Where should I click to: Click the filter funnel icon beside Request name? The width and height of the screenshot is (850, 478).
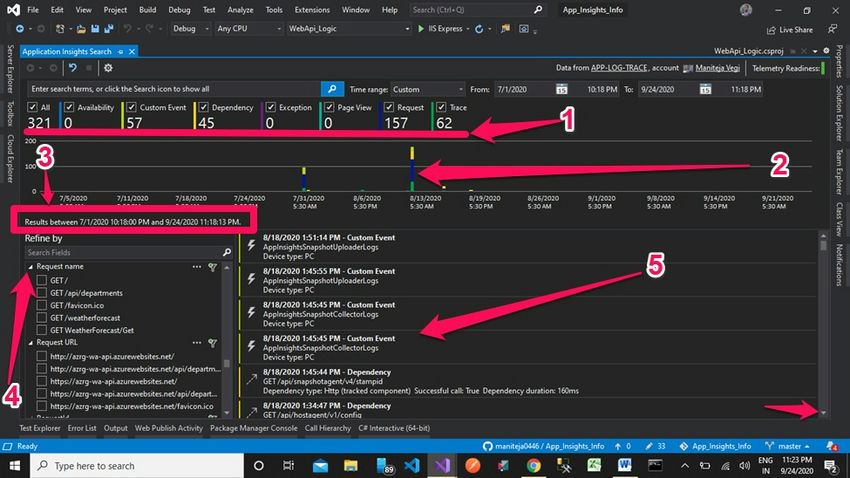(x=212, y=267)
